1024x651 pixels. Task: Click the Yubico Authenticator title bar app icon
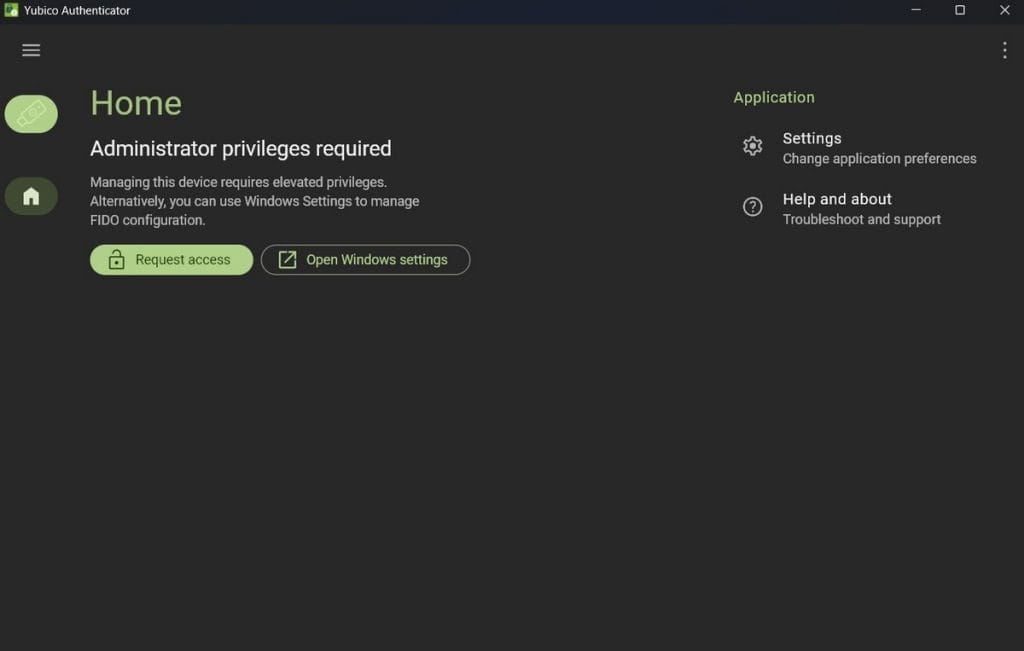(x=11, y=10)
